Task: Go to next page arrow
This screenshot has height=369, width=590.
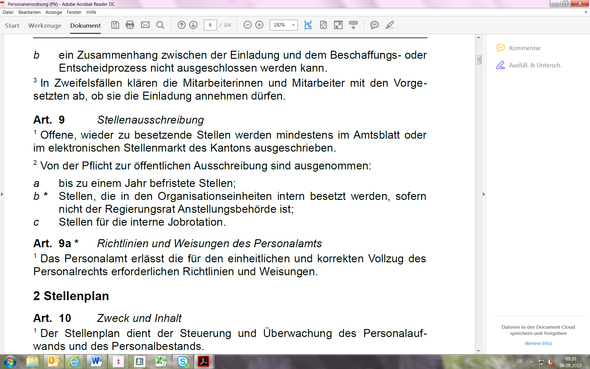Action: 193,25
